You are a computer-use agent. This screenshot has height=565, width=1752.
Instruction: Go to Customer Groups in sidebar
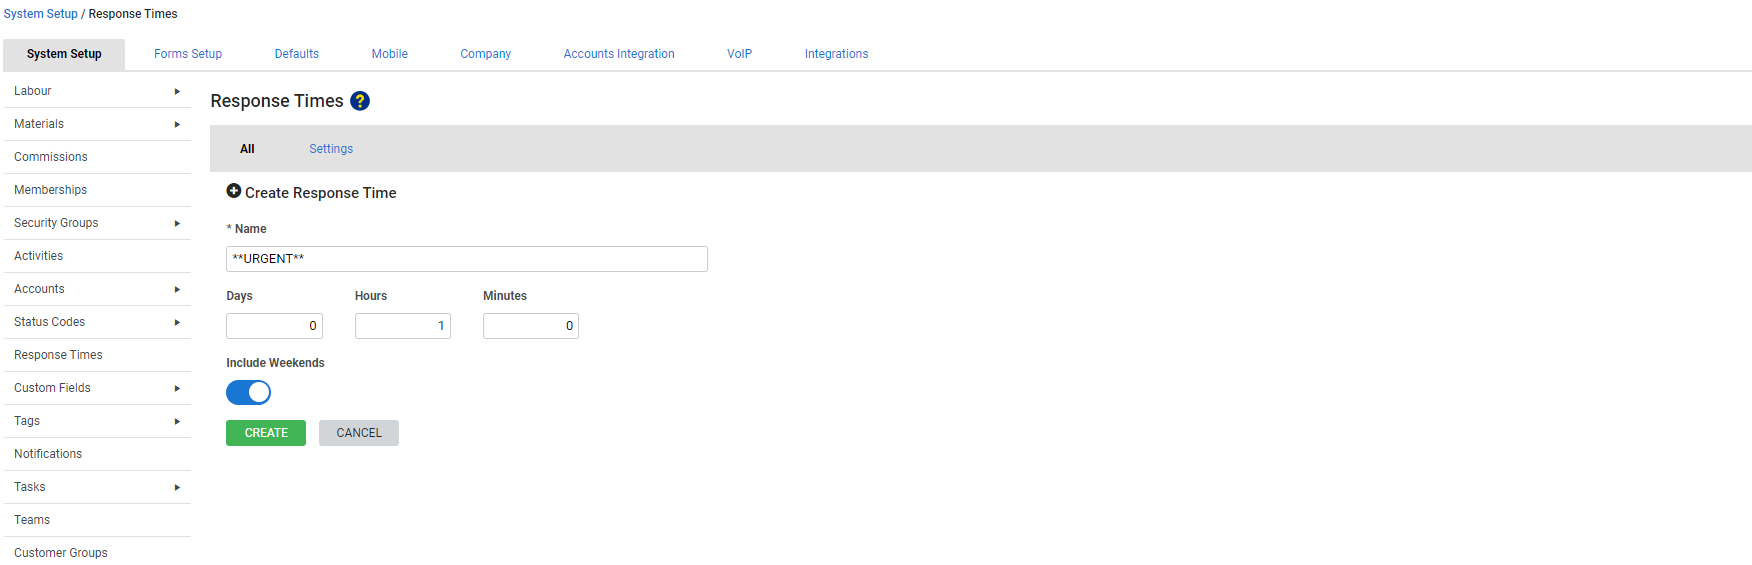(x=61, y=553)
